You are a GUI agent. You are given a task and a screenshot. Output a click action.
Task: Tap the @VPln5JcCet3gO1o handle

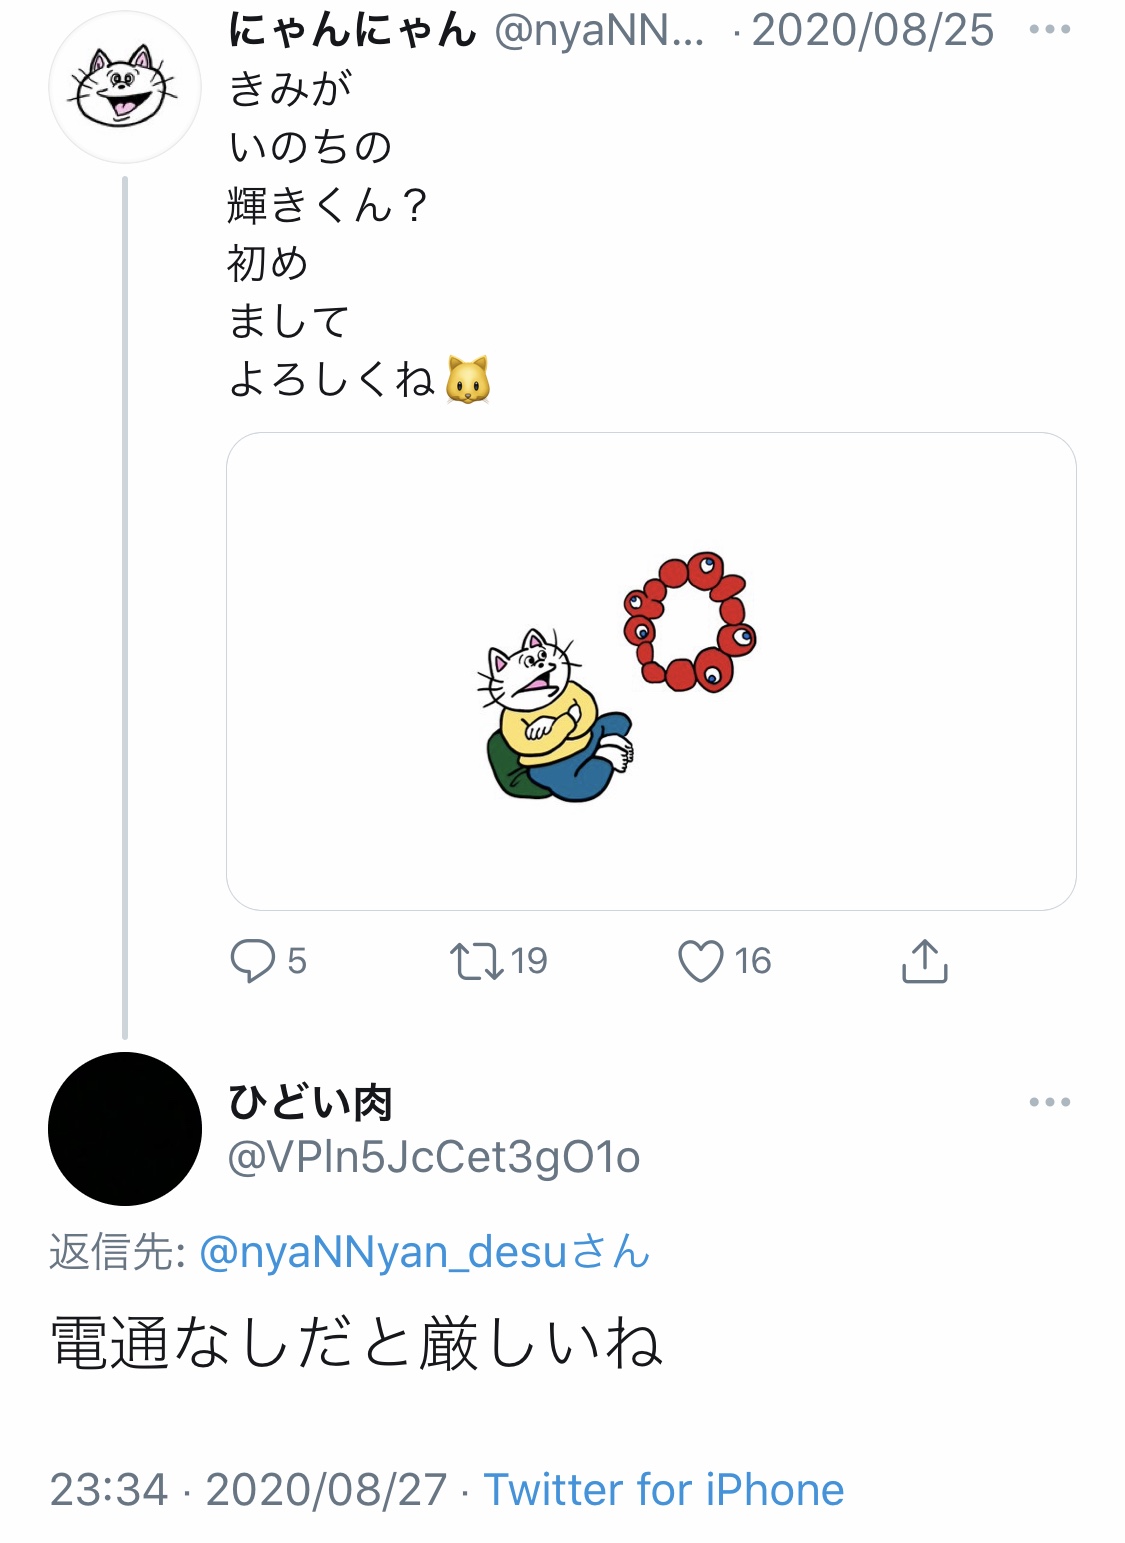(434, 1157)
